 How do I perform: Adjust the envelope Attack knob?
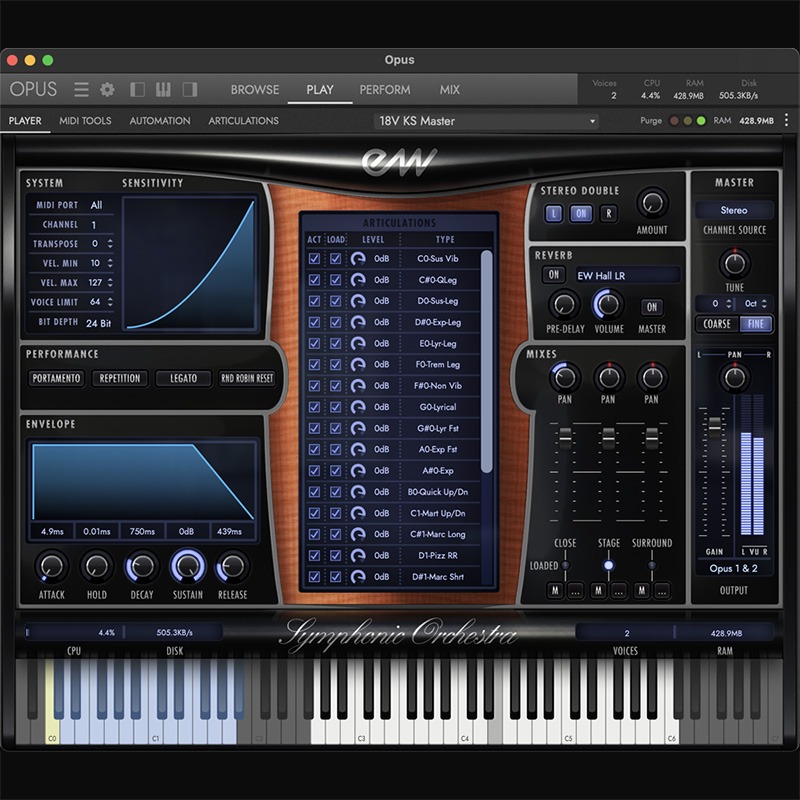click(52, 566)
